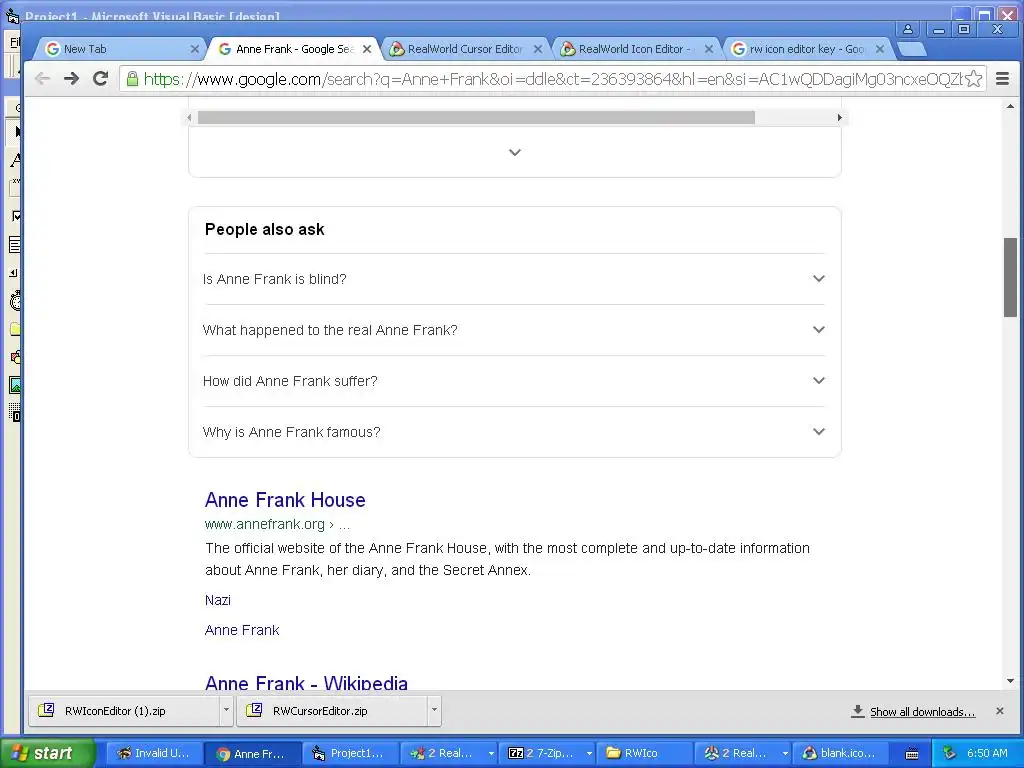Screen dimensions: 1024x768
Task: Open the Chrome user profile button
Action: 908,29
